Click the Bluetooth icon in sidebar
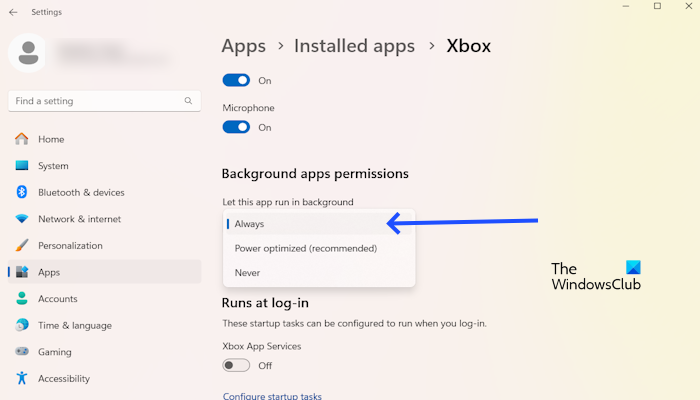This screenshot has height=400, width=700. pyautogui.click(x=21, y=192)
